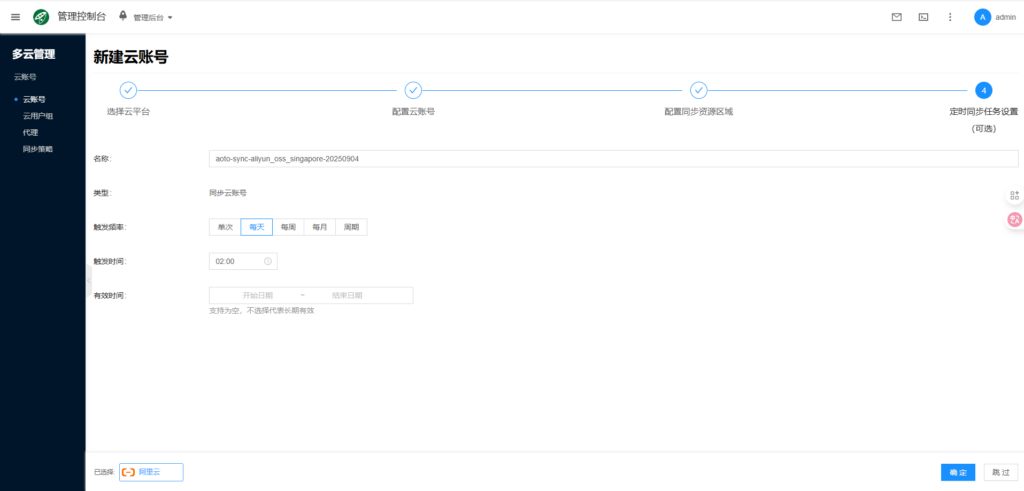Select 单次 trigger frequency
This screenshot has width=1024, height=491.
point(225,227)
